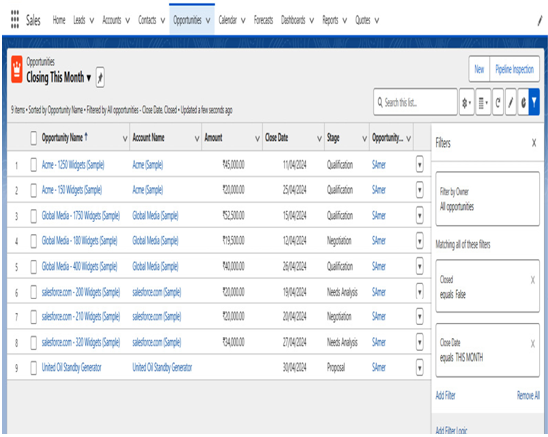This screenshot has width=548, height=437.
Task: Refresh the opportunities list
Action: tap(498, 102)
